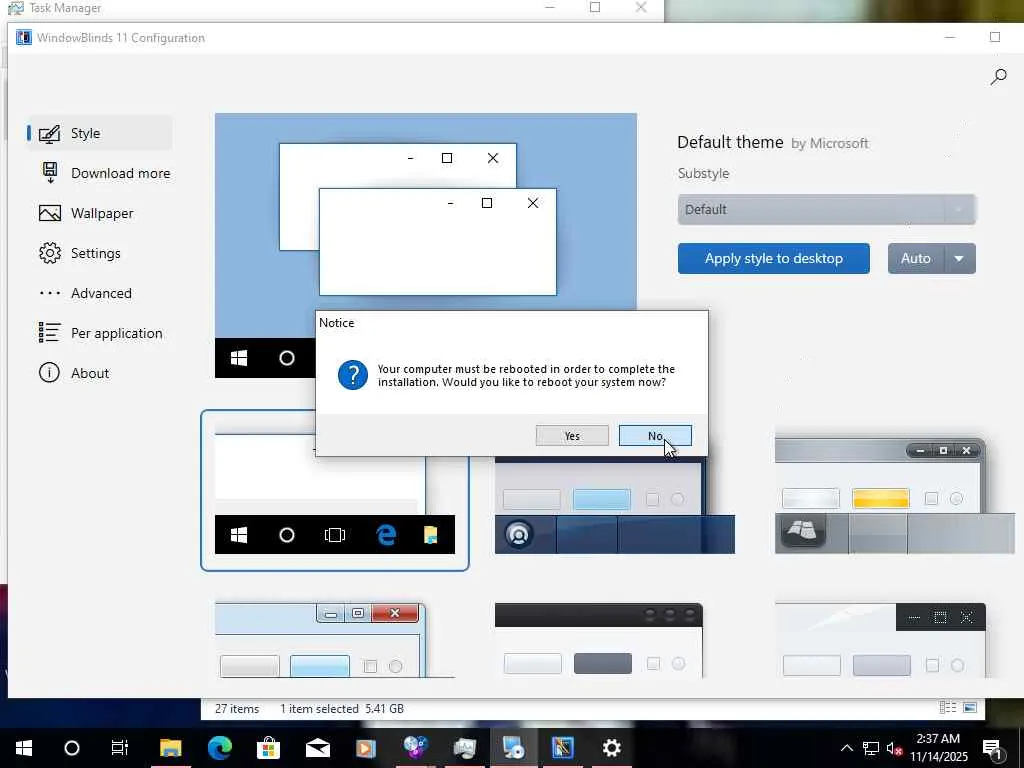This screenshot has width=1024, height=768.
Task: Click the WindowBlinds taskbar icon
Action: (x=562, y=748)
